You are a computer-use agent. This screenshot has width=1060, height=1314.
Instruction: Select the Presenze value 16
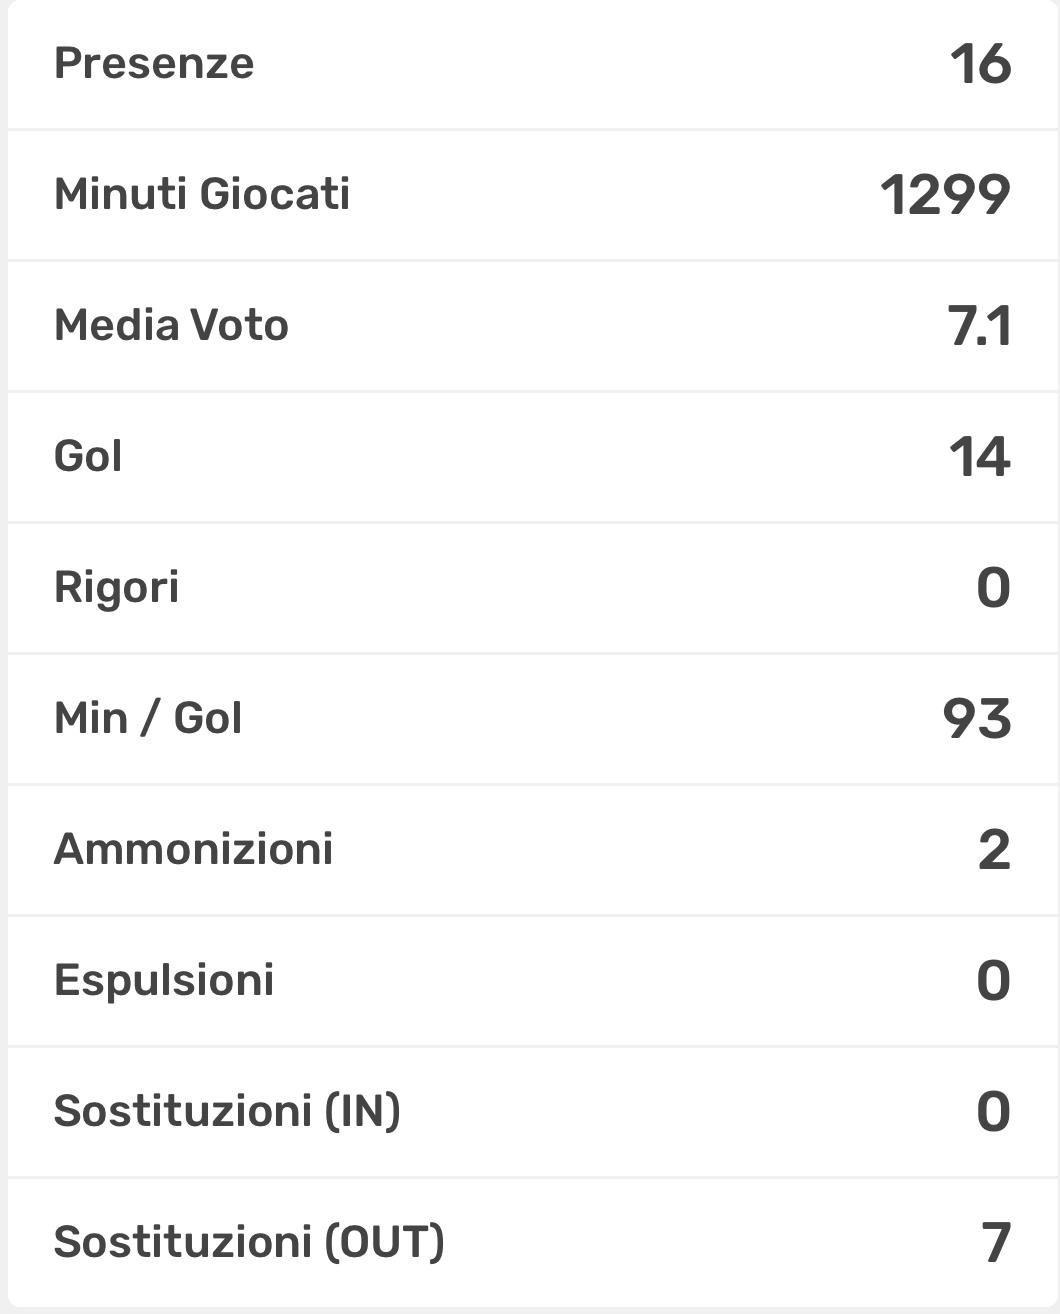(980, 64)
